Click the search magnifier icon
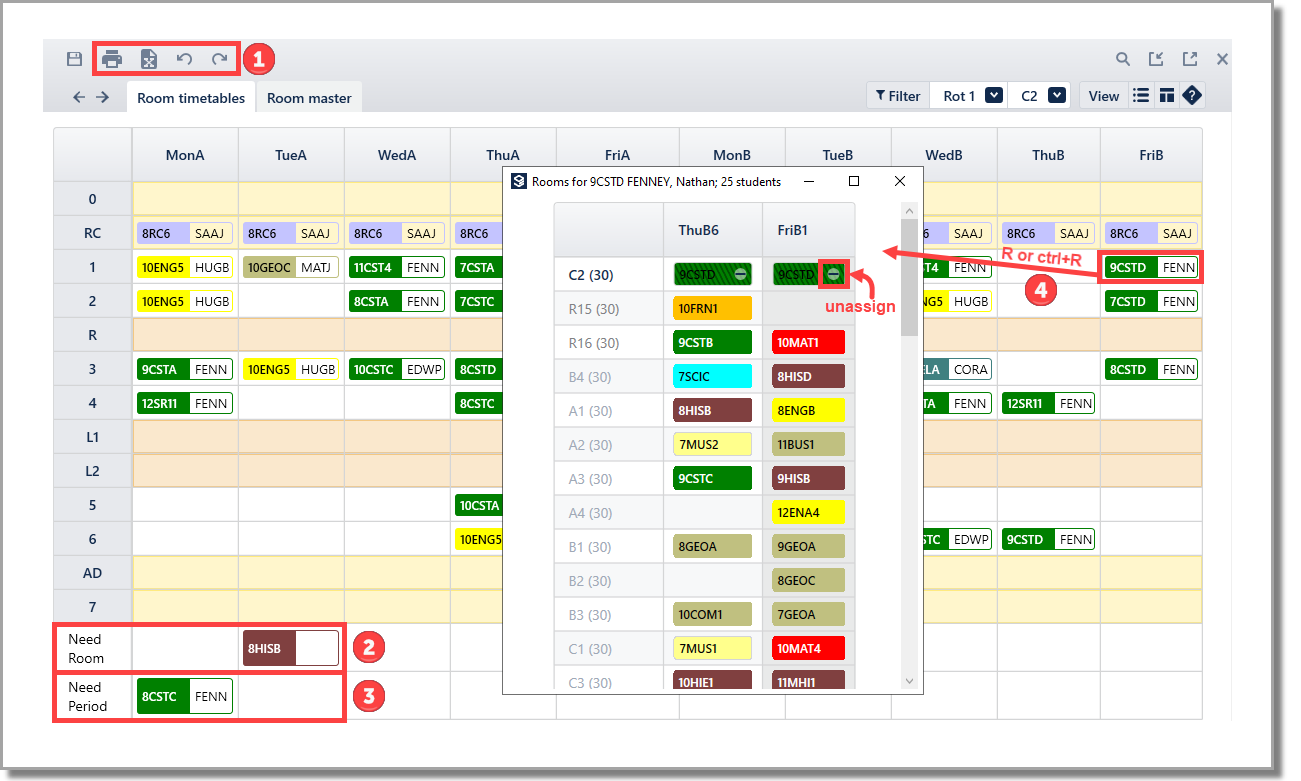Viewport: 1301px width, 781px height. 1123,59
